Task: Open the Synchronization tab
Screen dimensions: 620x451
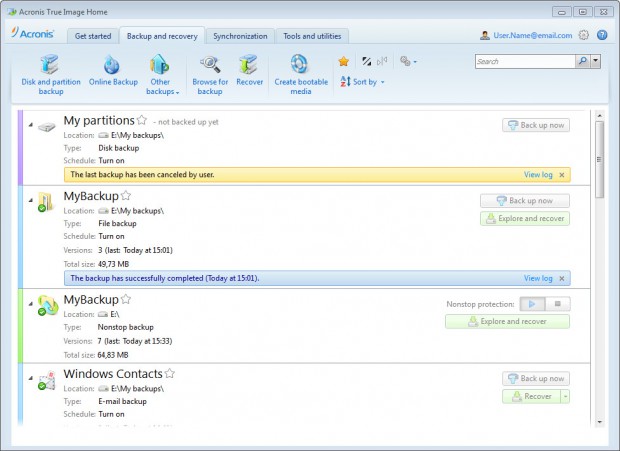Action: pos(240,36)
